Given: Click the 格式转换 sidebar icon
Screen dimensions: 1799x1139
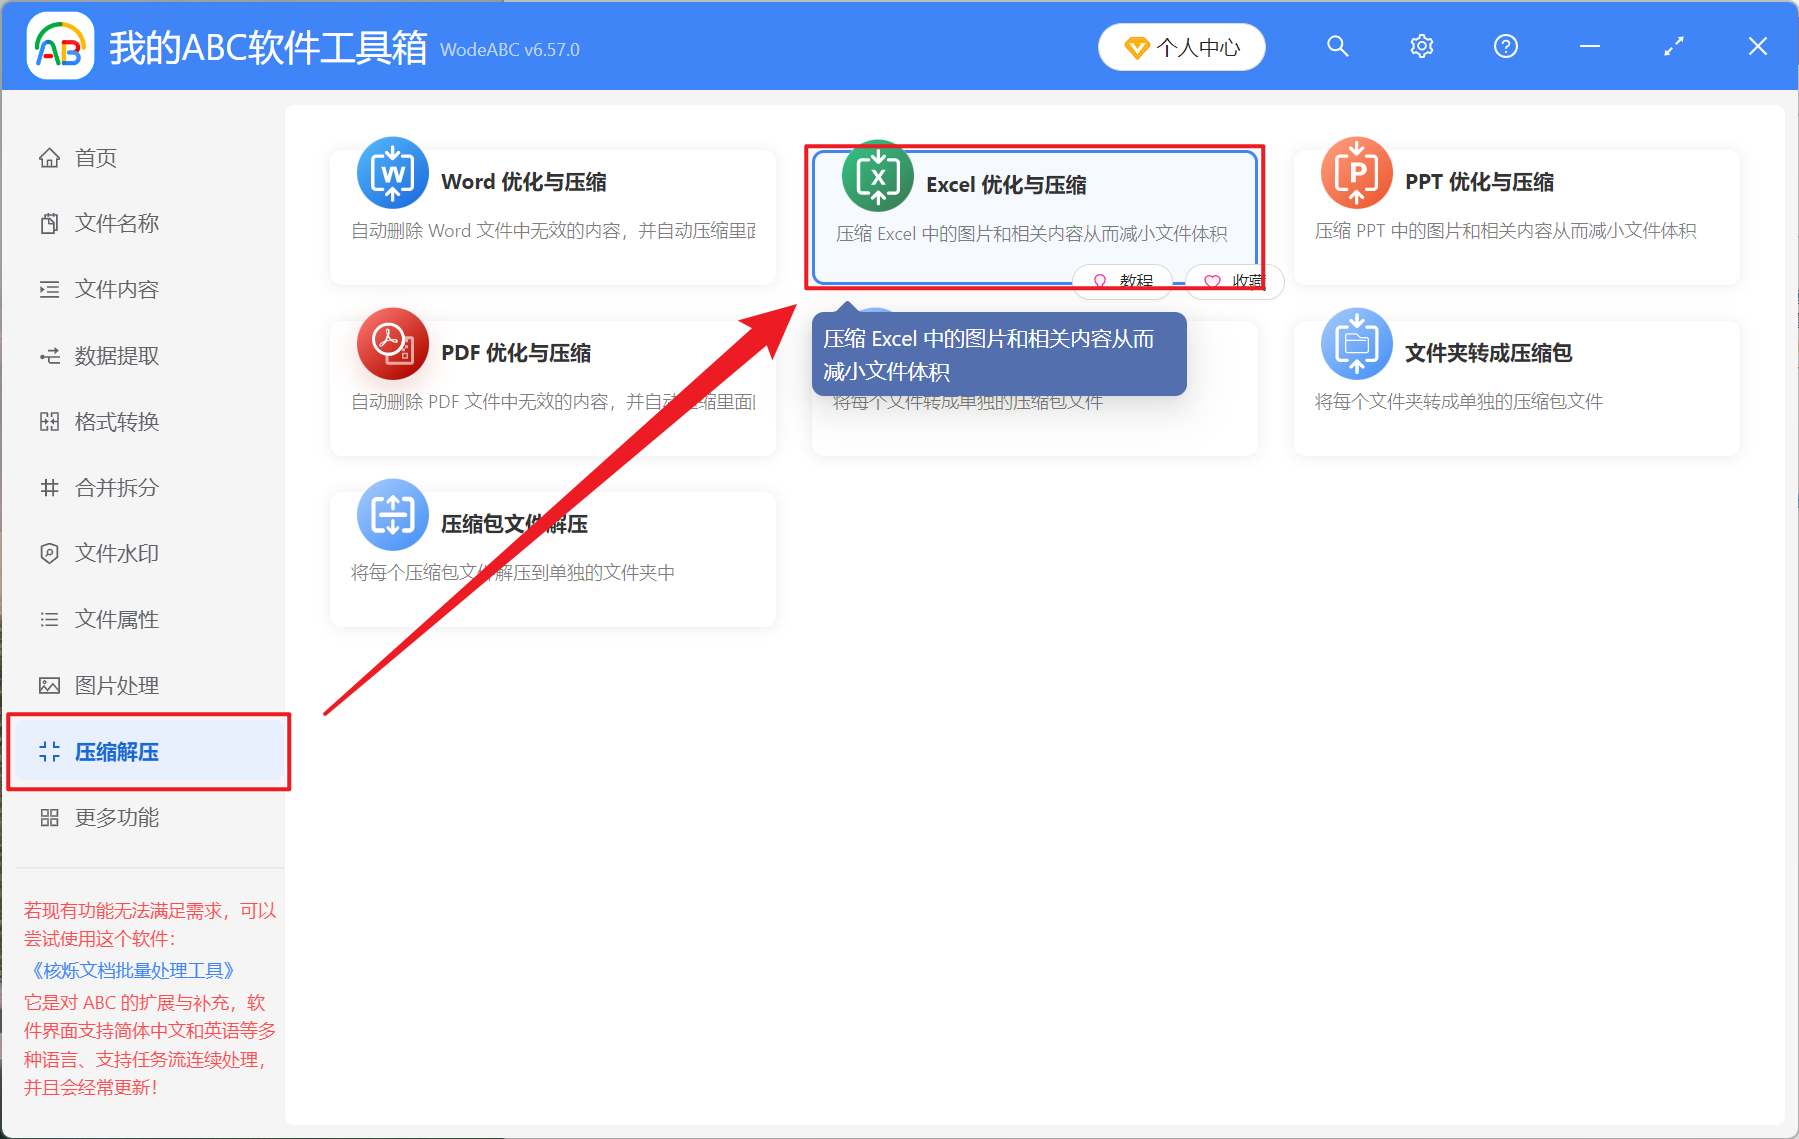Looking at the screenshot, I should [x=49, y=422].
